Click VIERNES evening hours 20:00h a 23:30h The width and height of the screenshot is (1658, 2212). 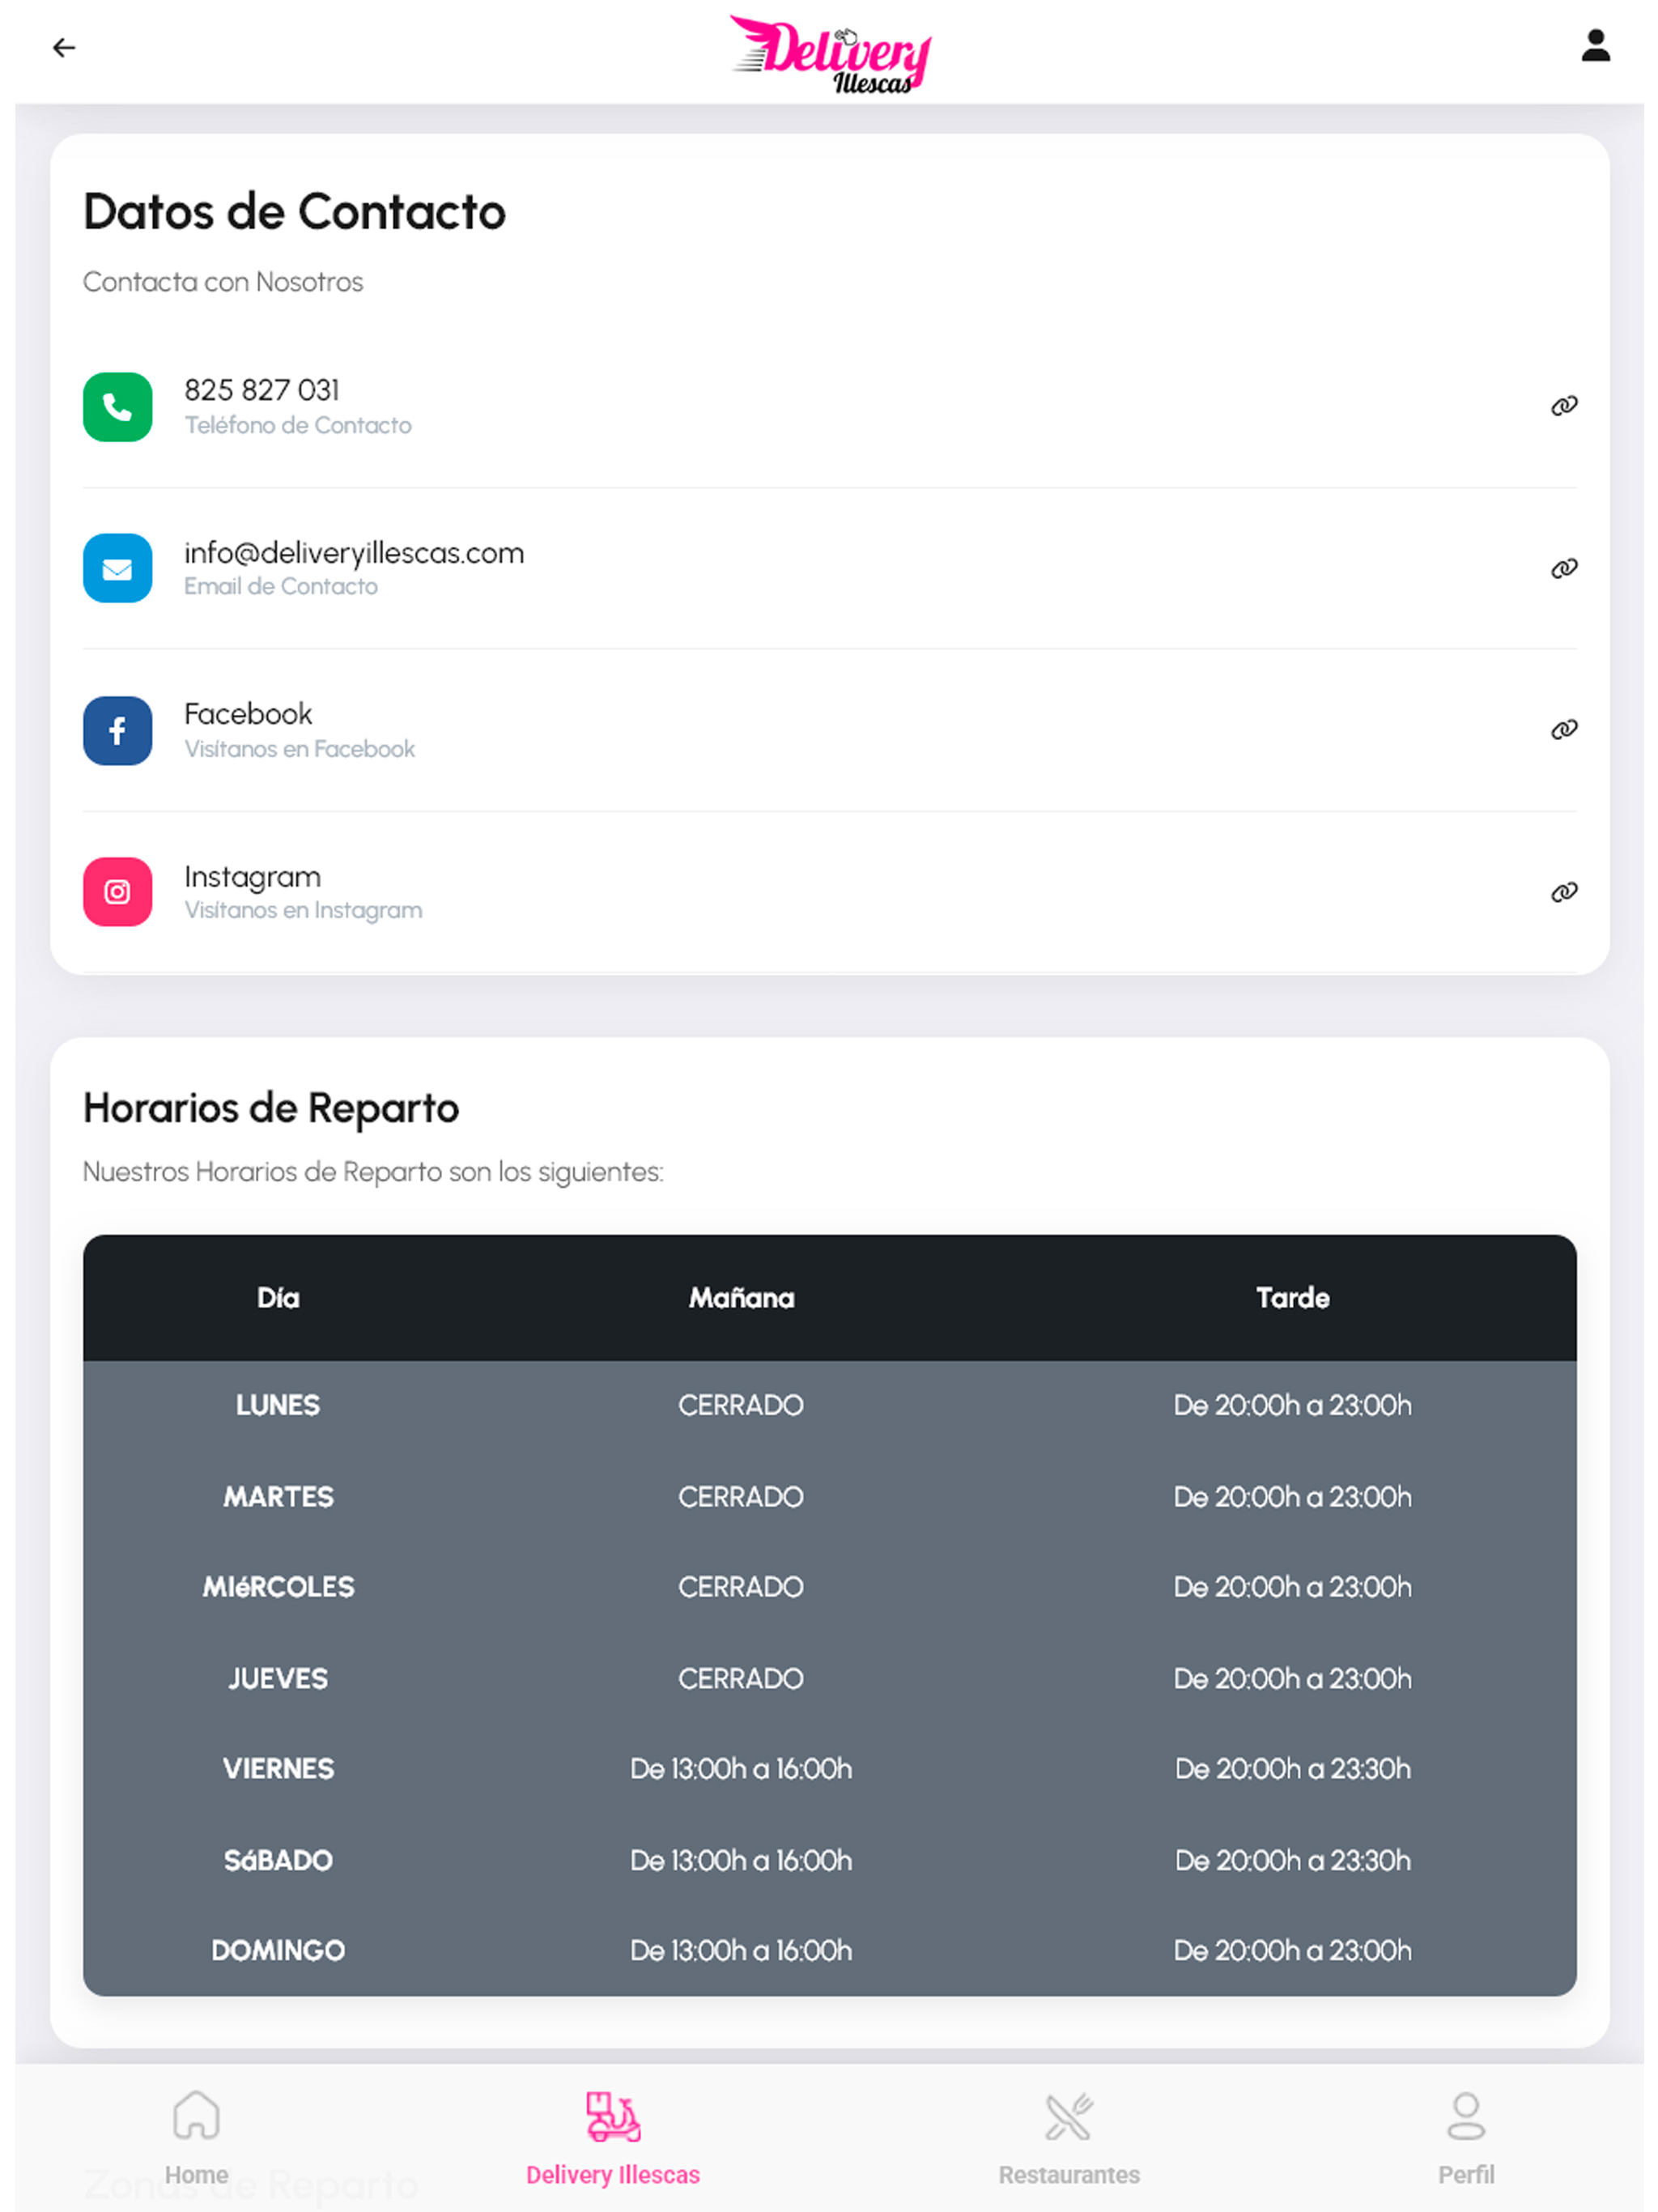tap(1292, 1769)
